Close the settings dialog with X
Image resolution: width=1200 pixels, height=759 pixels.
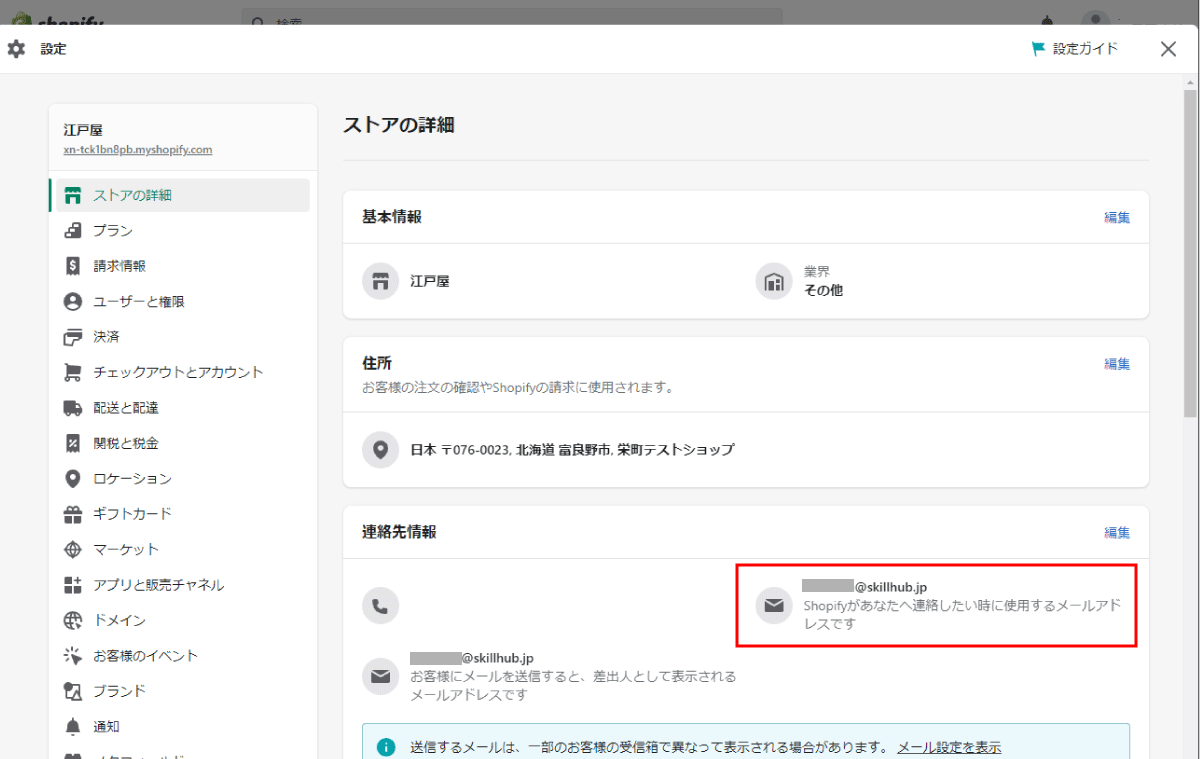coord(1168,49)
